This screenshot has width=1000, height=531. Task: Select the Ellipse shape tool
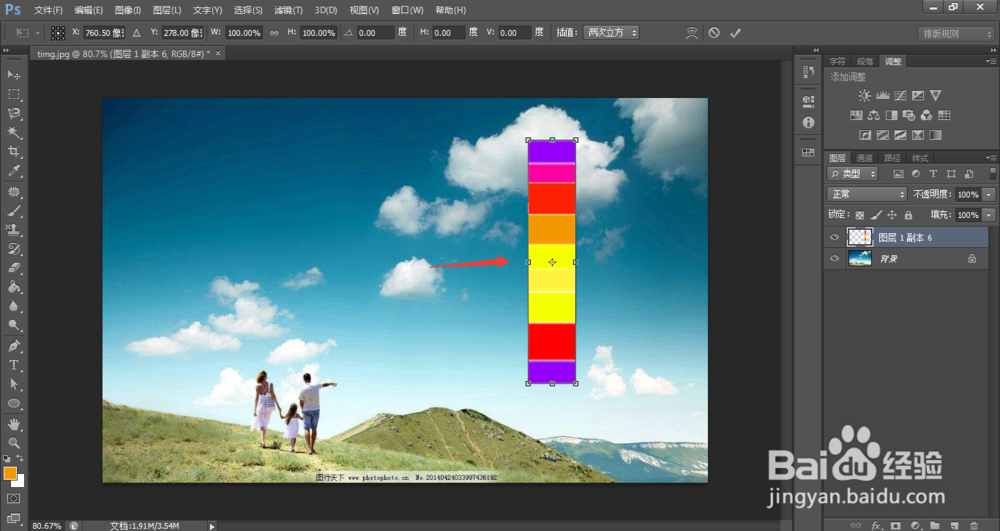[x=13, y=404]
